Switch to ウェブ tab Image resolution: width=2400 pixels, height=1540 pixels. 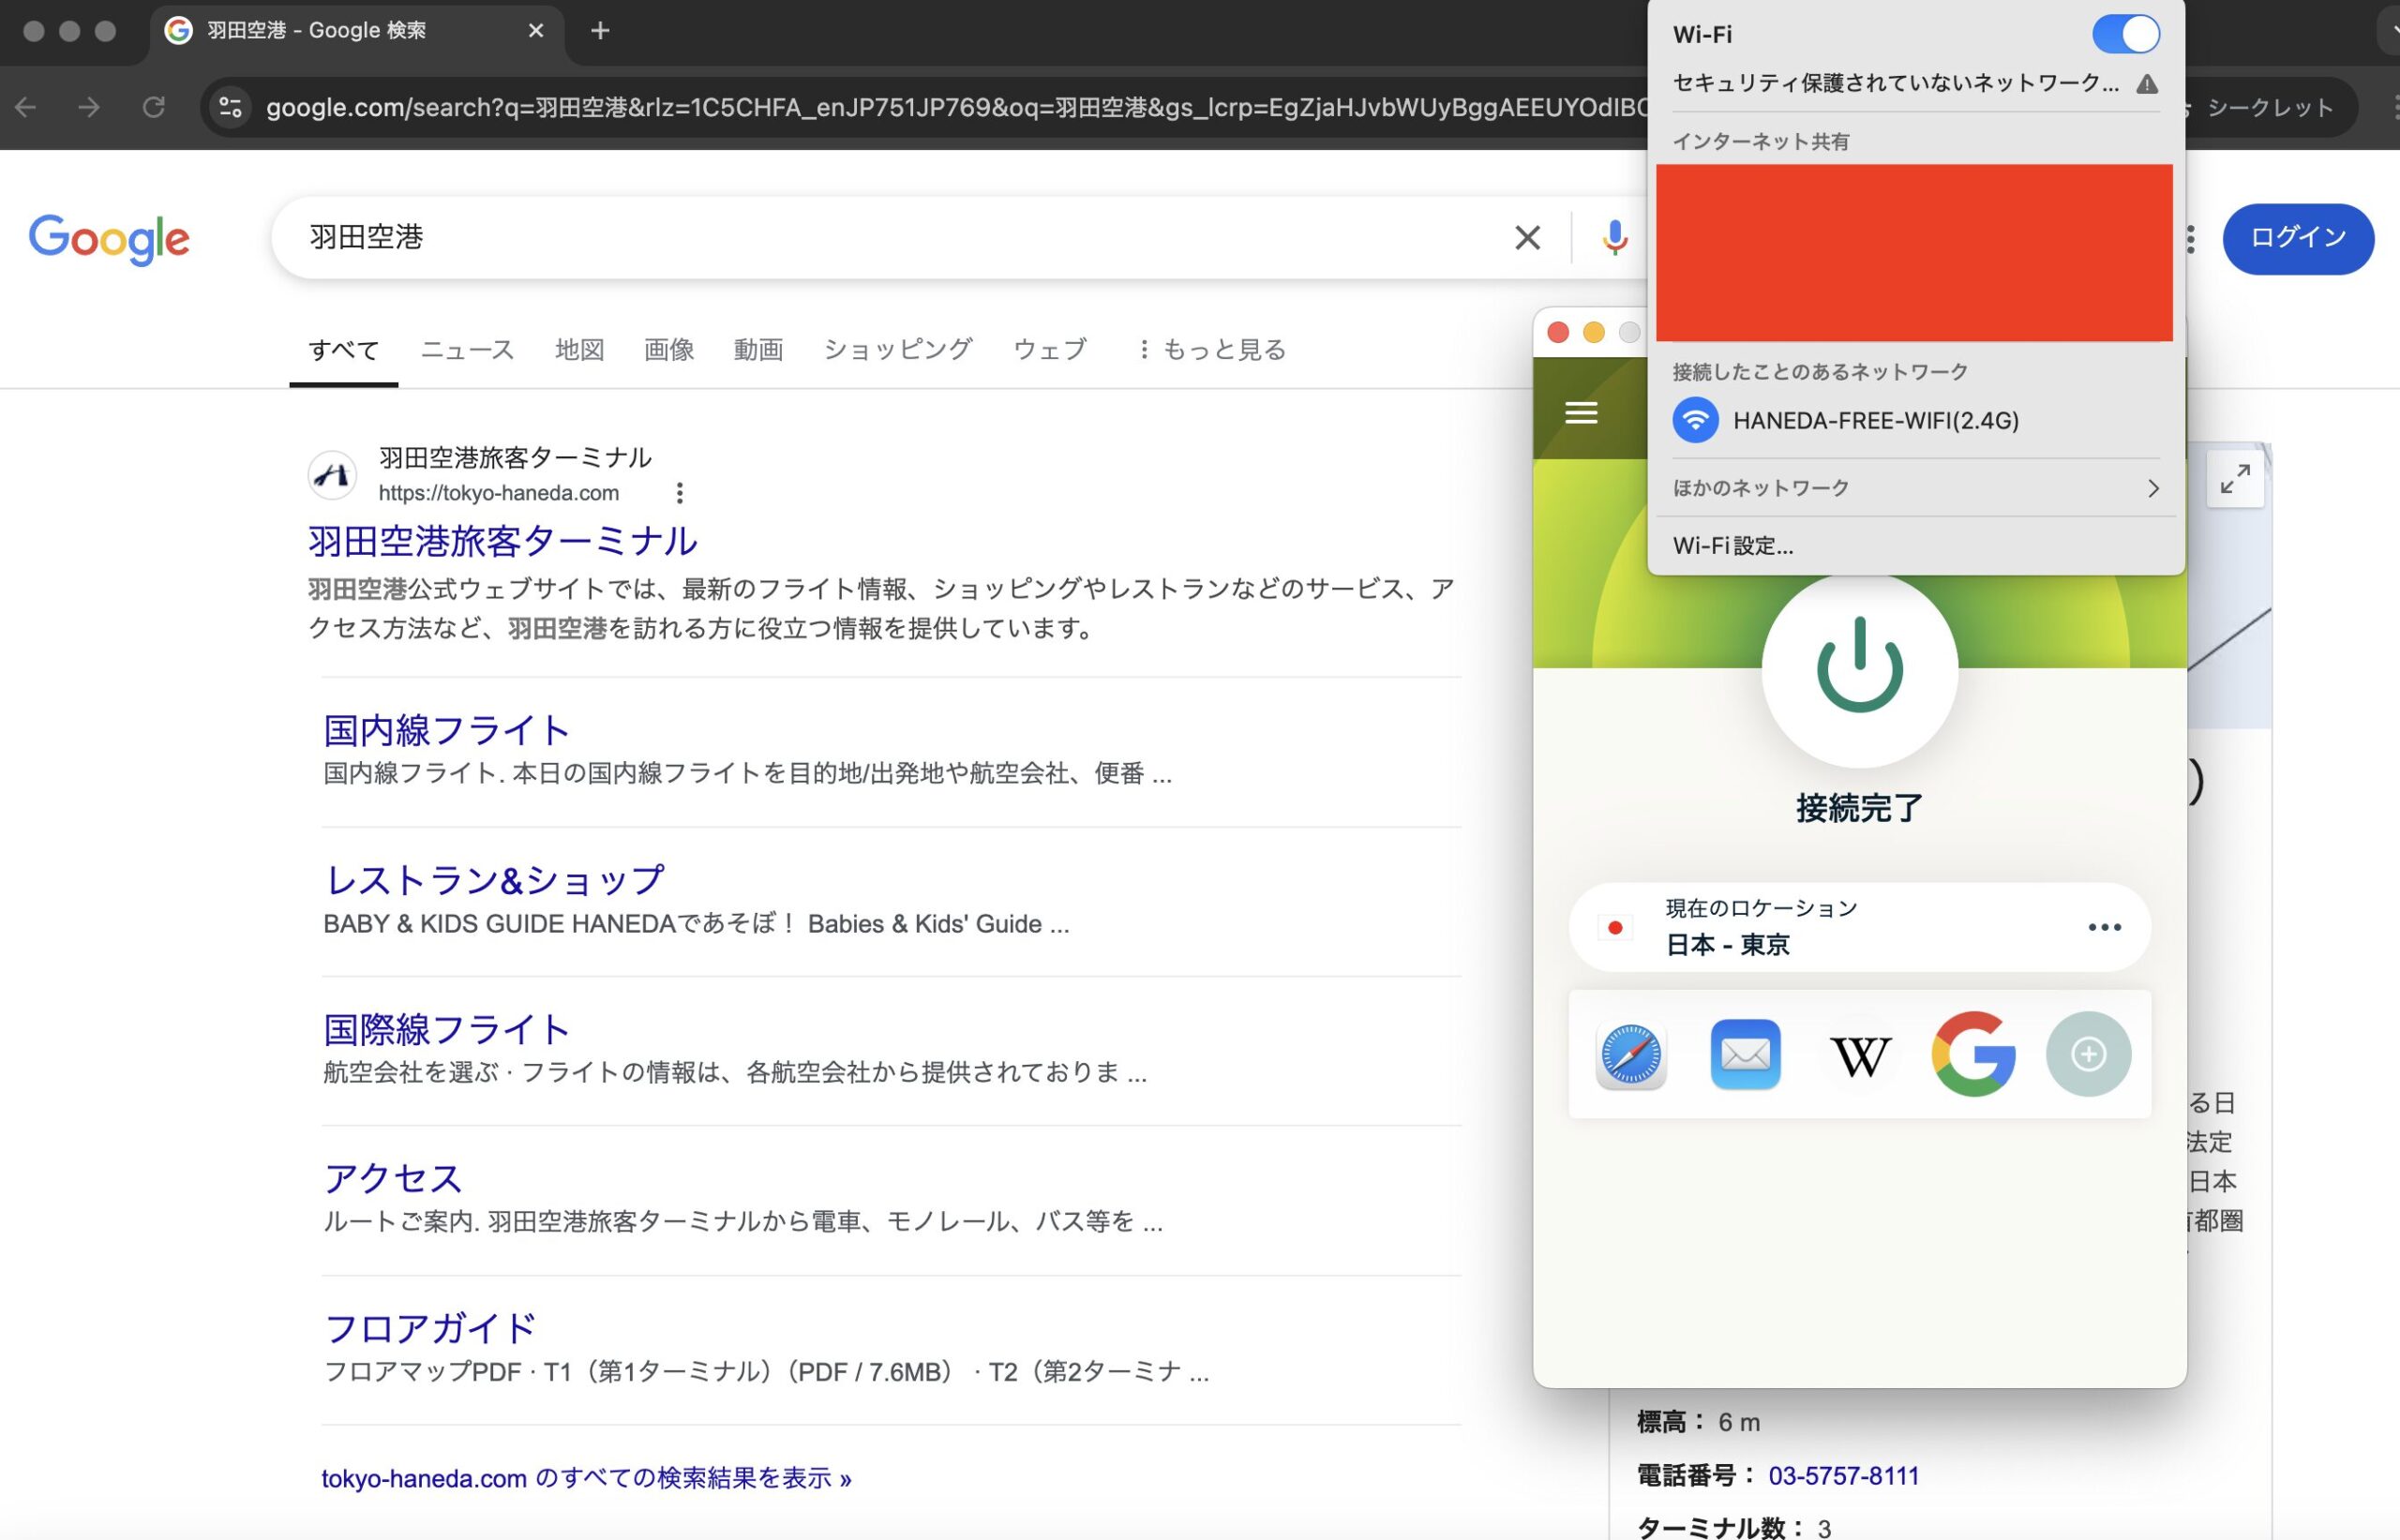[1050, 350]
